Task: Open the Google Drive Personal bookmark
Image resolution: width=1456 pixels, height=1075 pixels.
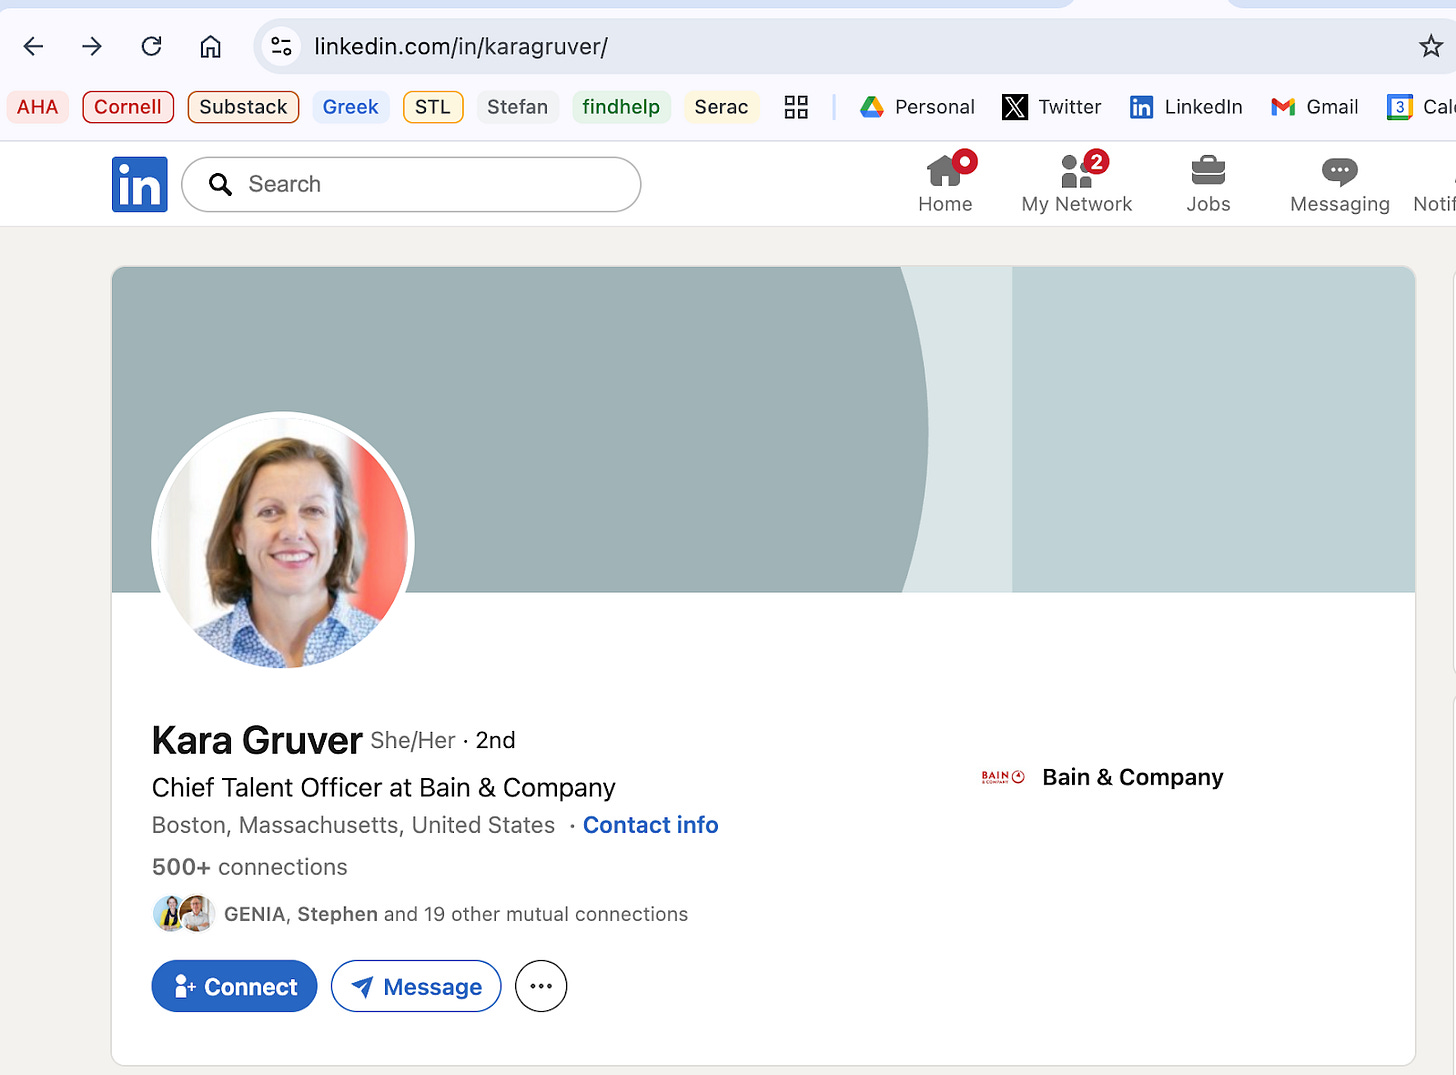Action: coord(917,107)
